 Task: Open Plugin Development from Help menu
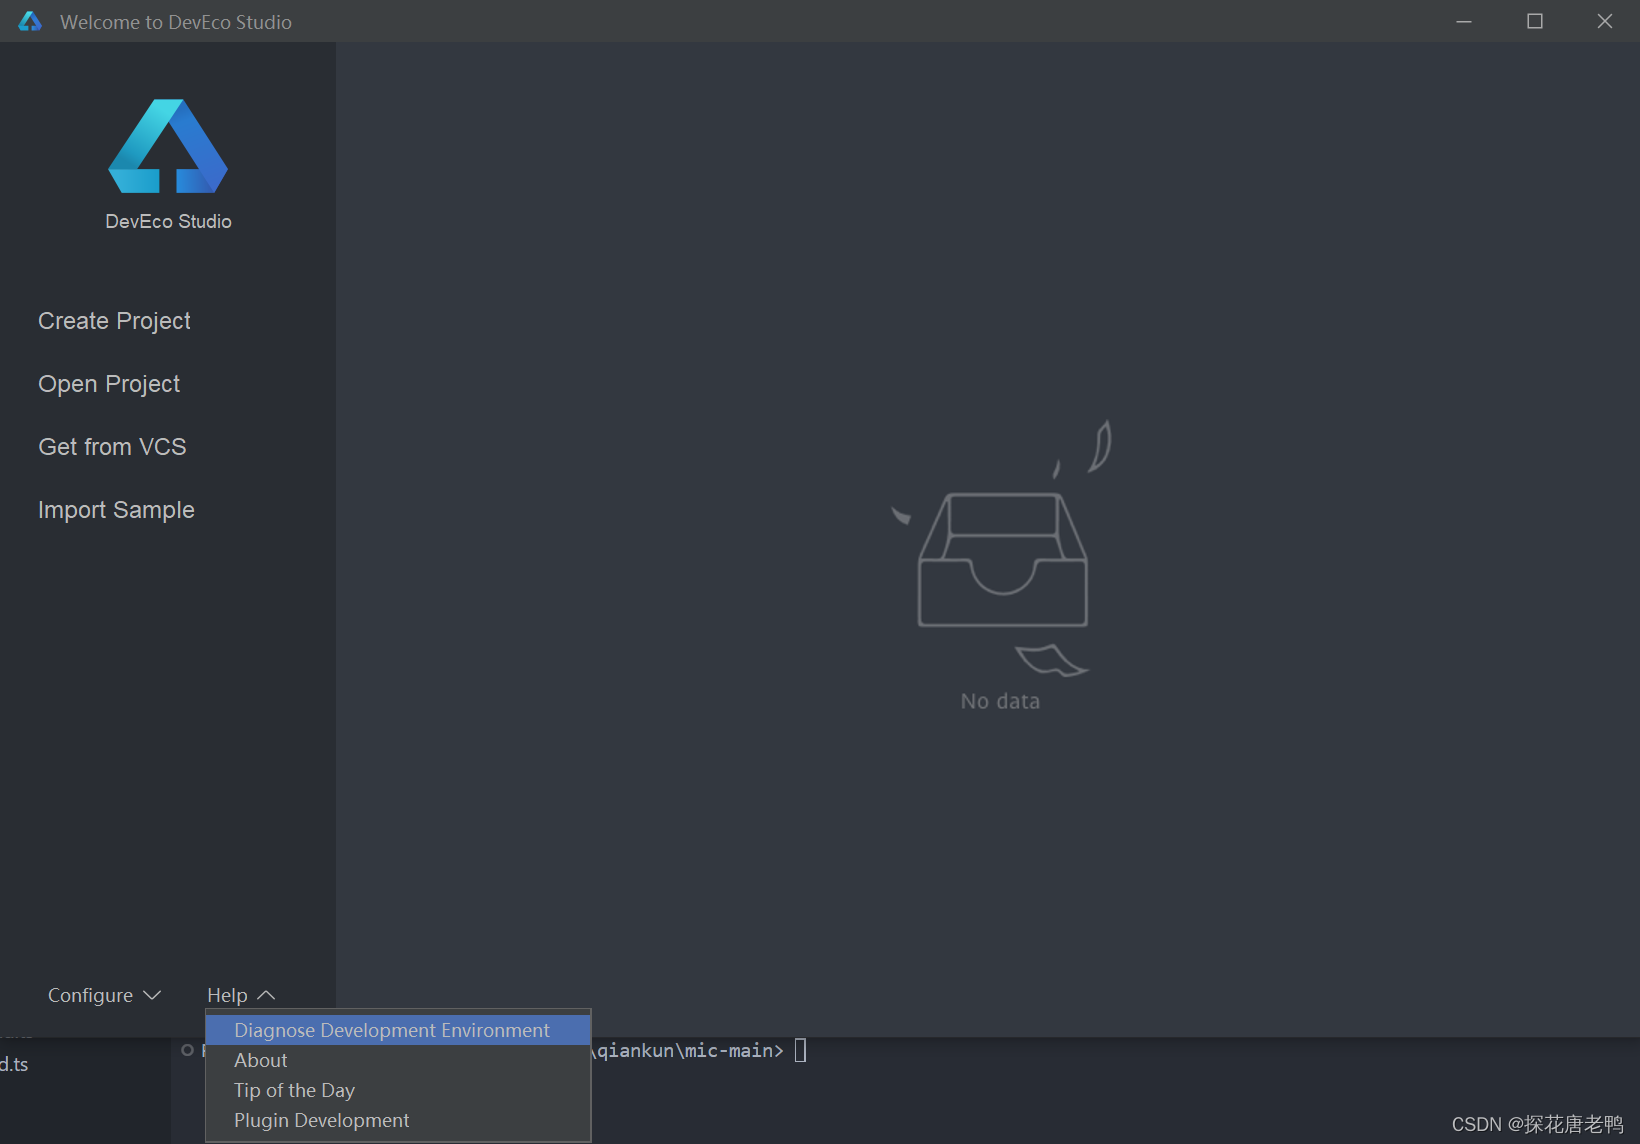398,1120
